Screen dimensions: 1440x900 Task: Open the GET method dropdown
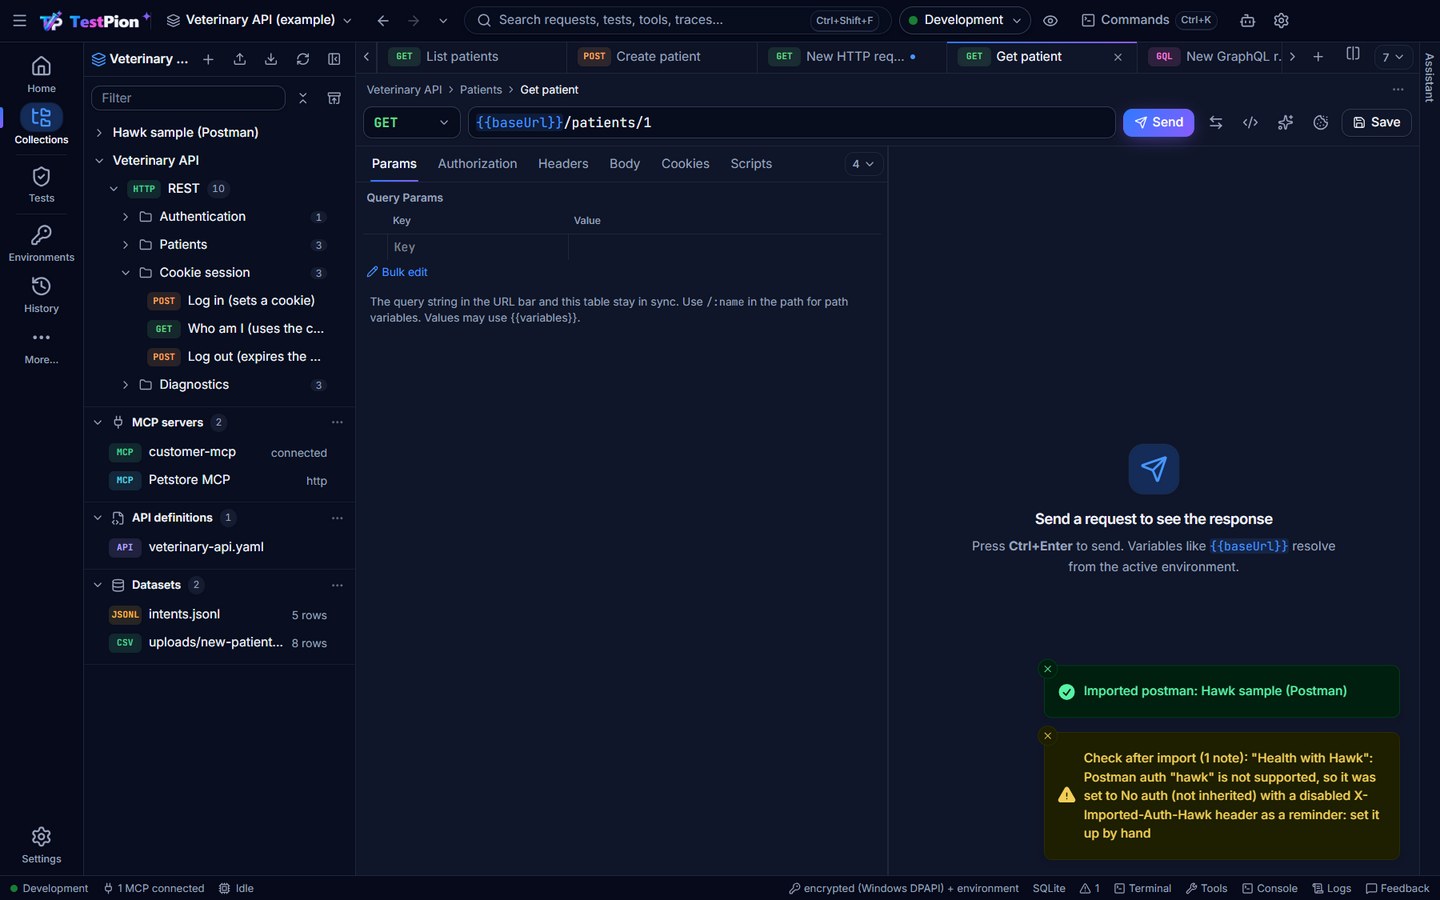coord(411,122)
